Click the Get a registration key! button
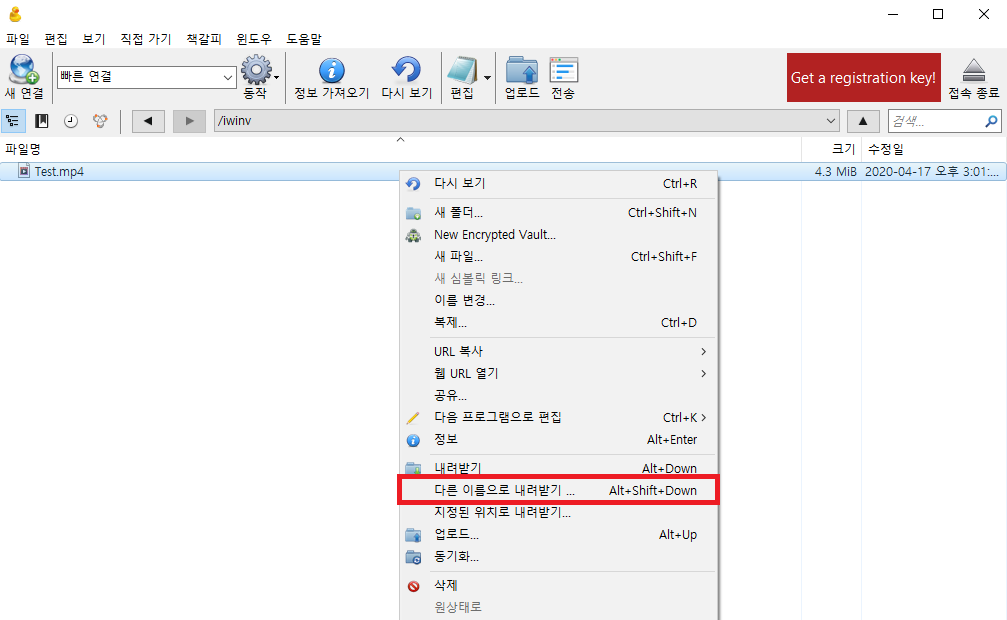This screenshot has height=620, width=1007. [863, 77]
